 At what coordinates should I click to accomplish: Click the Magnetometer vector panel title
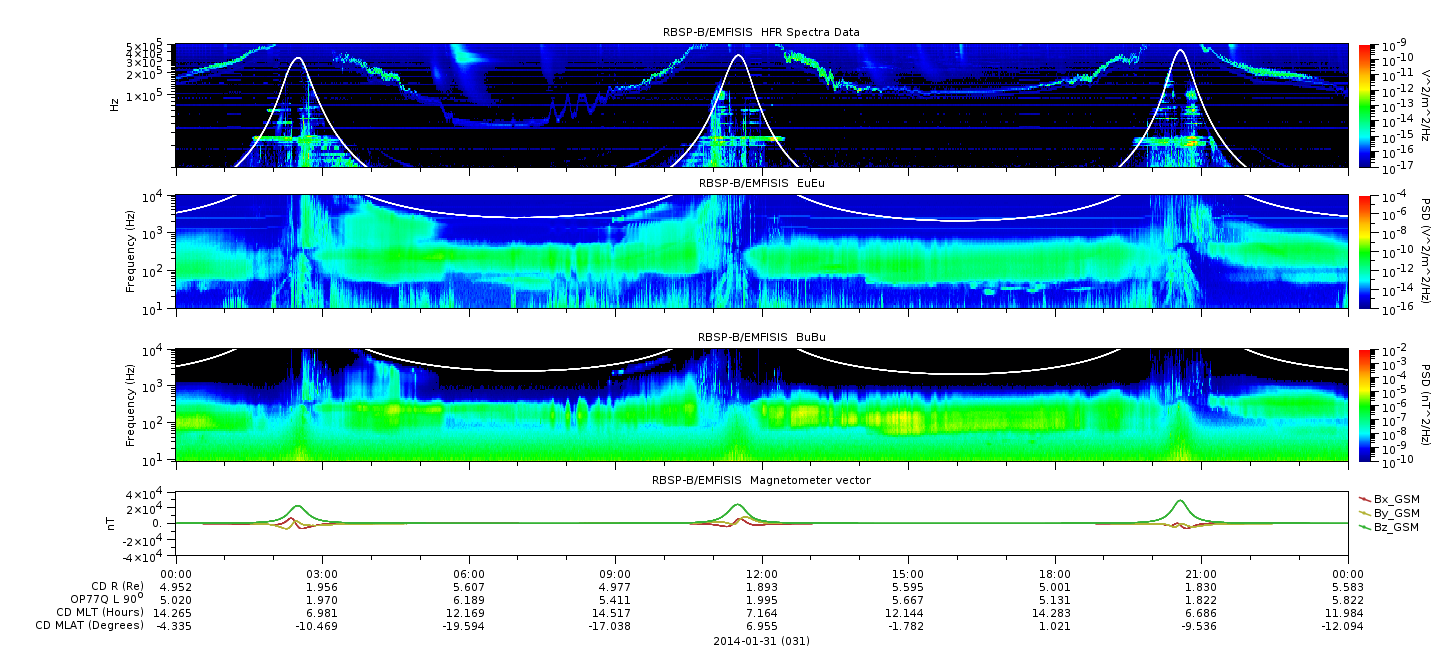pos(761,480)
